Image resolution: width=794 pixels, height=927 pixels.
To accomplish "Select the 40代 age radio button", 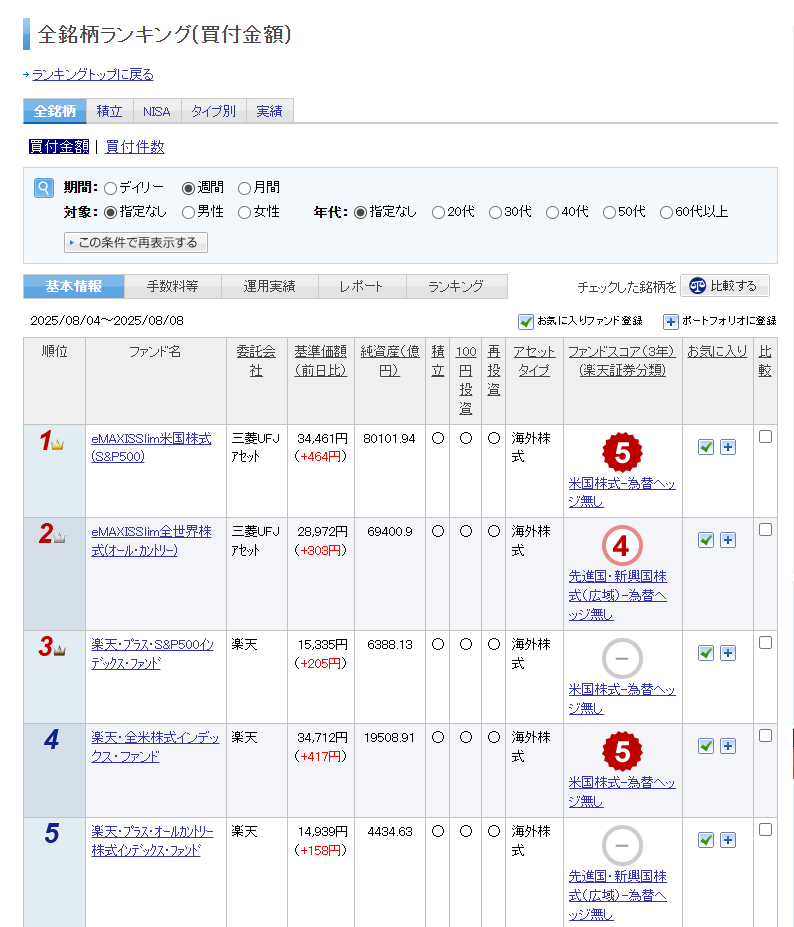I will coord(552,213).
